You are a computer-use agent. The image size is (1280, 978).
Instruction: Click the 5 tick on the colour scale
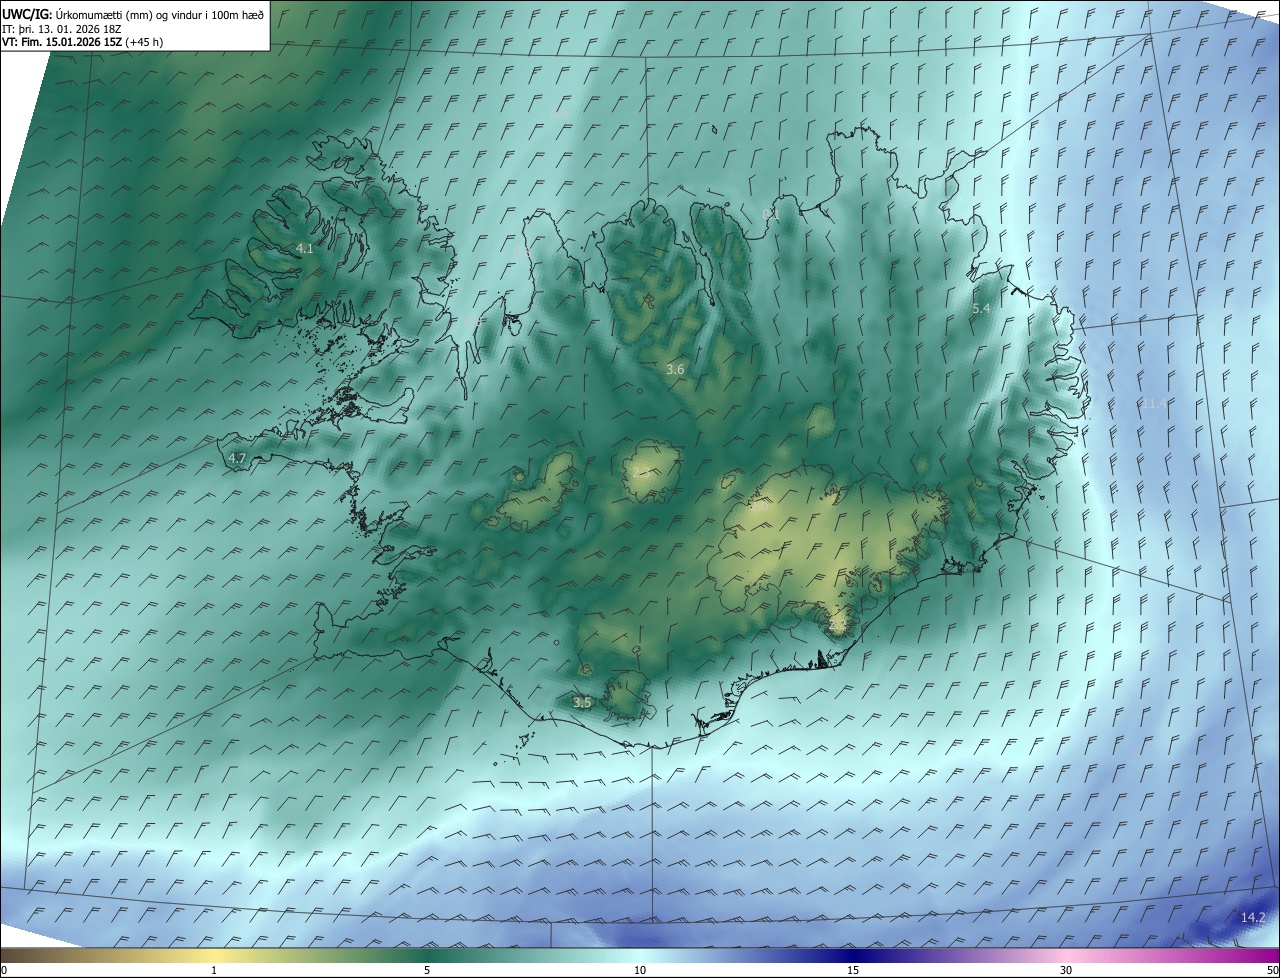tap(427, 970)
